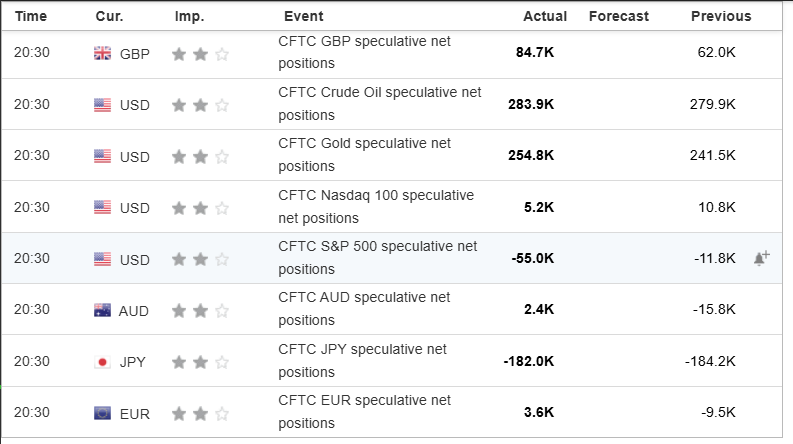793x444 pixels.
Task: Click US flag in Crude Oil row
Action: tap(102, 105)
